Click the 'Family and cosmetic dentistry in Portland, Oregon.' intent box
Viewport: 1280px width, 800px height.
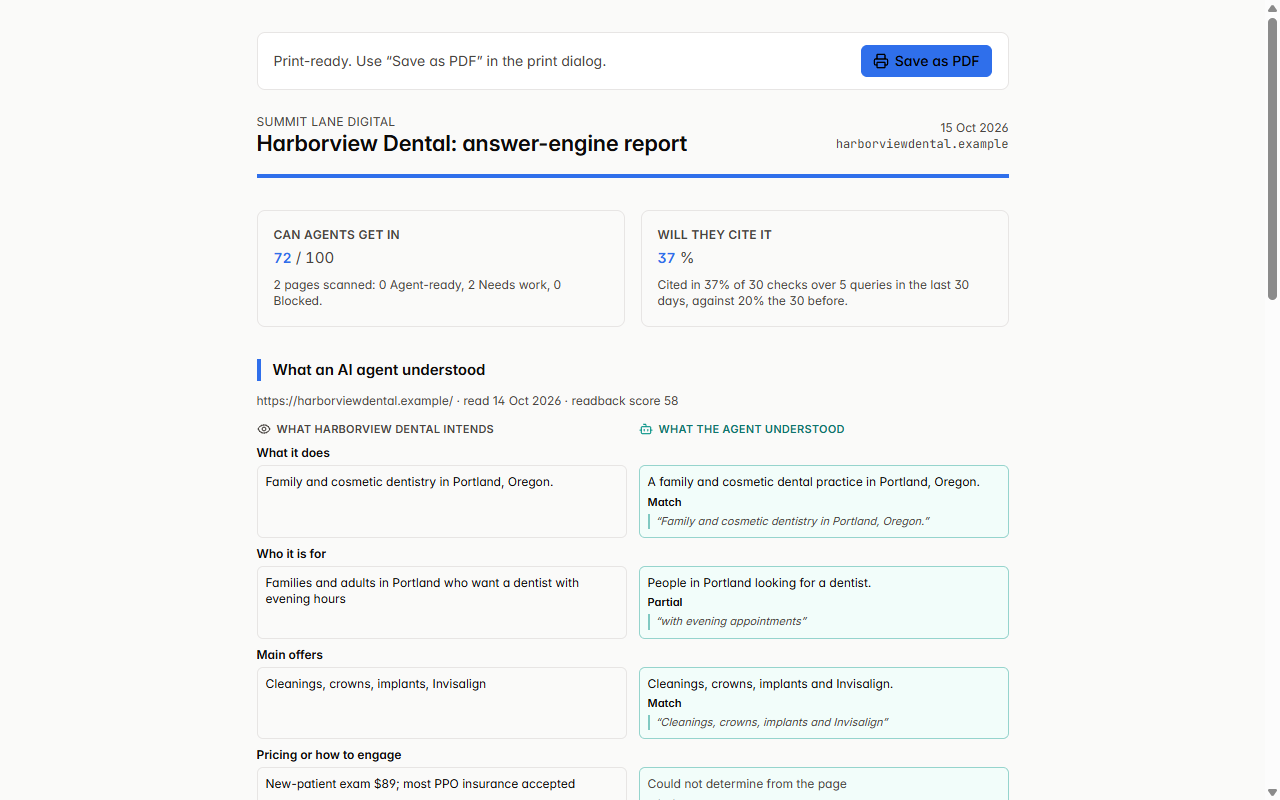(x=442, y=501)
